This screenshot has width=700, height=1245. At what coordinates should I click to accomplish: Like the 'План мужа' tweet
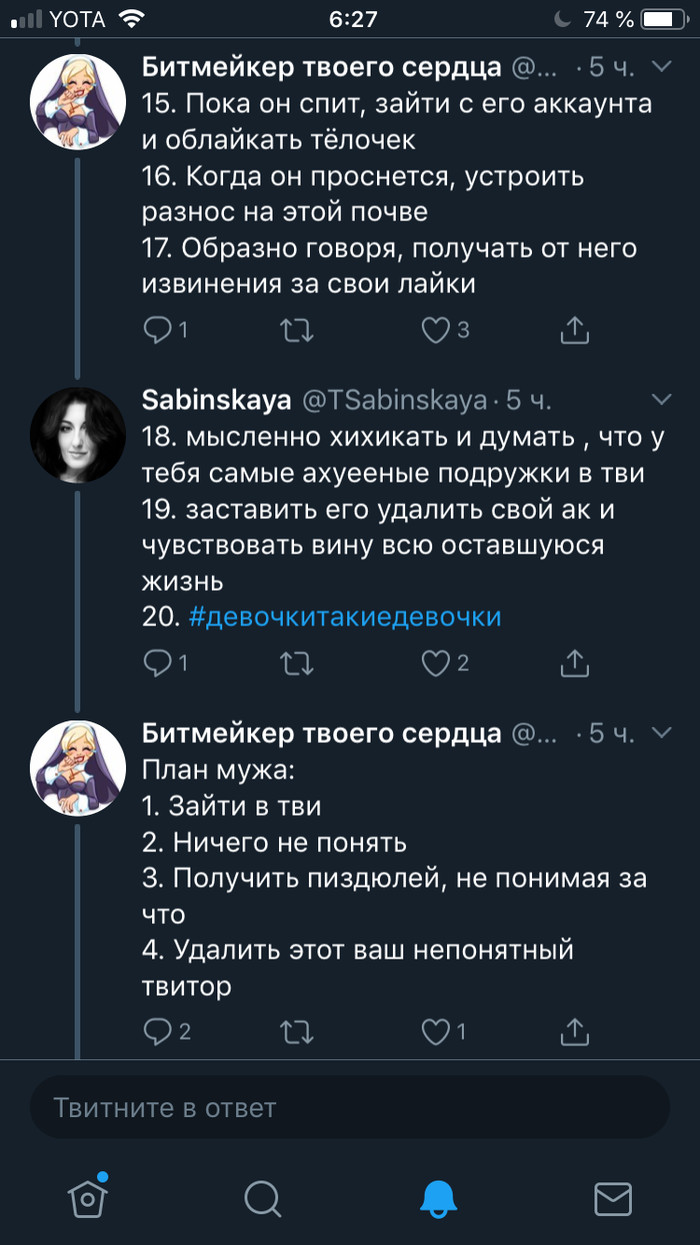point(436,1031)
